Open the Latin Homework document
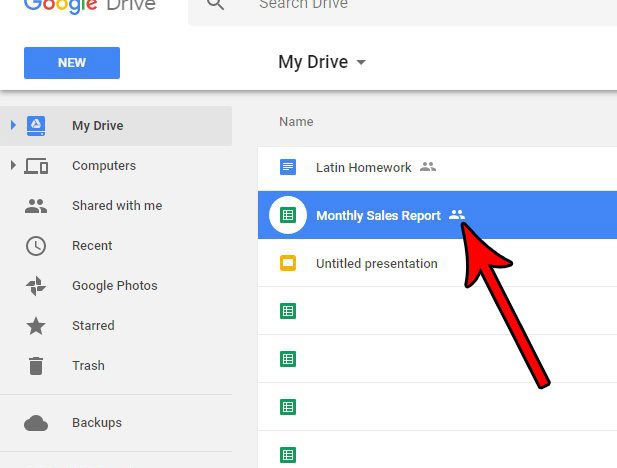Viewport: 617px width, 468px height. coord(363,168)
